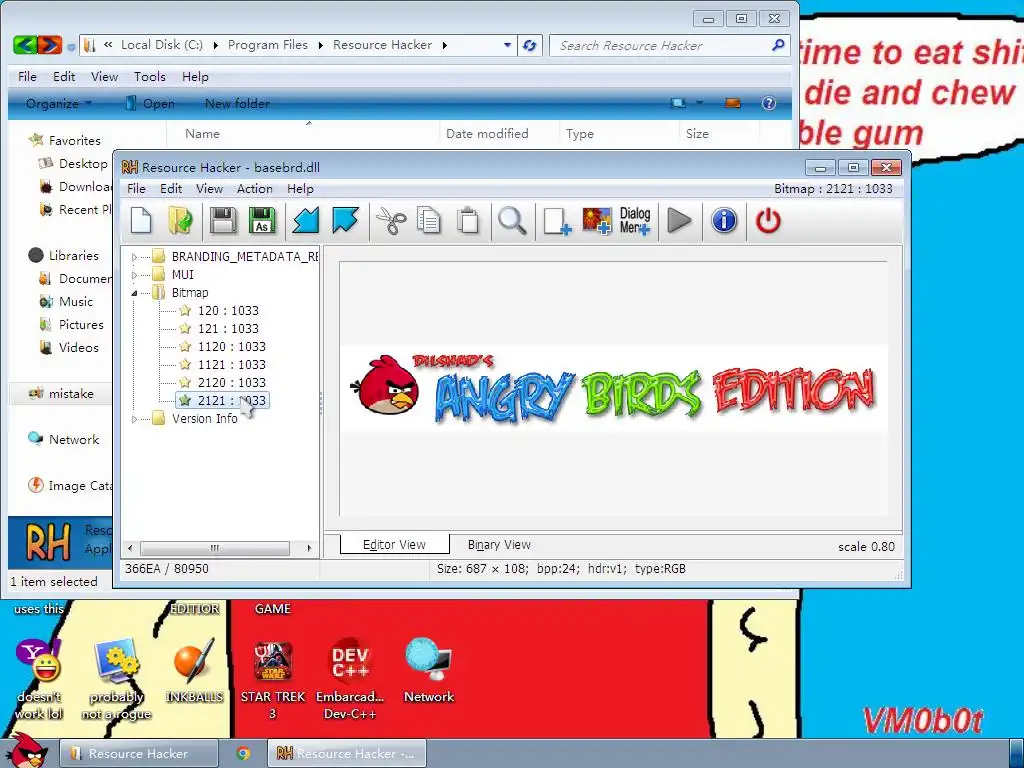Open the Organize dropdown in Explorer

click(59, 103)
